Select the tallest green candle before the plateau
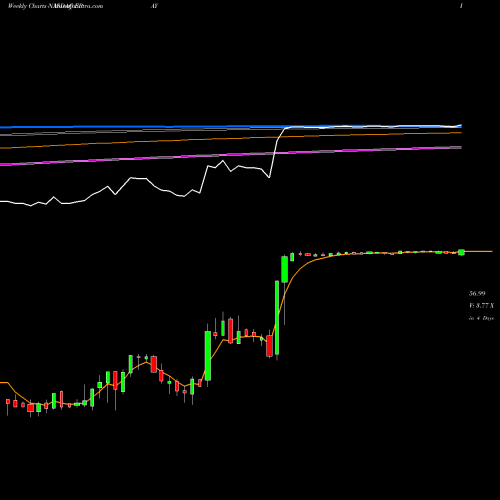The image size is (500, 500). pos(277,318)
